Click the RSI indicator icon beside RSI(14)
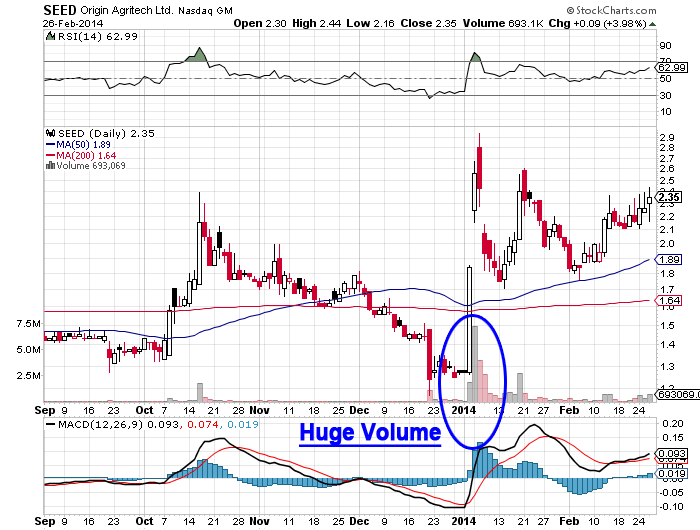This screenshot has width=700, height=530. (x=50, y=36)
